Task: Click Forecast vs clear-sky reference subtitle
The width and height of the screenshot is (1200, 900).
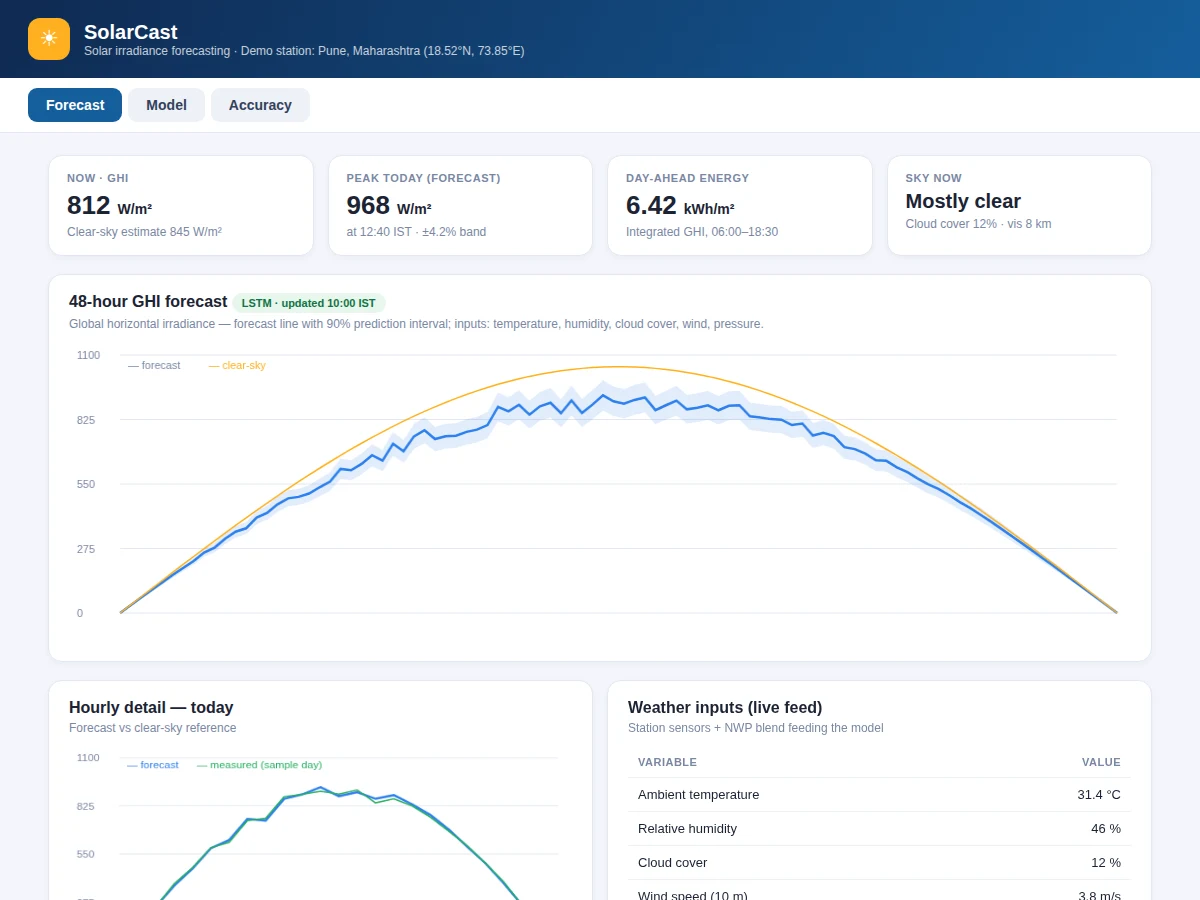Action: click(x=153, y=728)
